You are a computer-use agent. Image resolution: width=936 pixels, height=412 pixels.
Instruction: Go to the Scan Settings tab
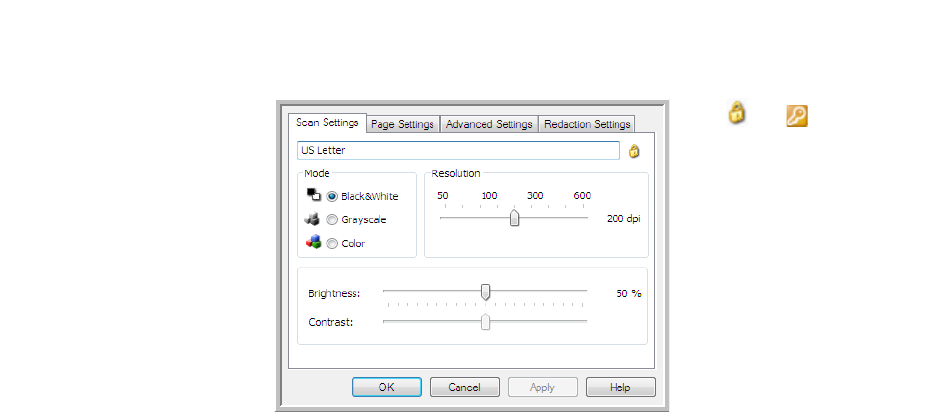(x=327, y=122)
